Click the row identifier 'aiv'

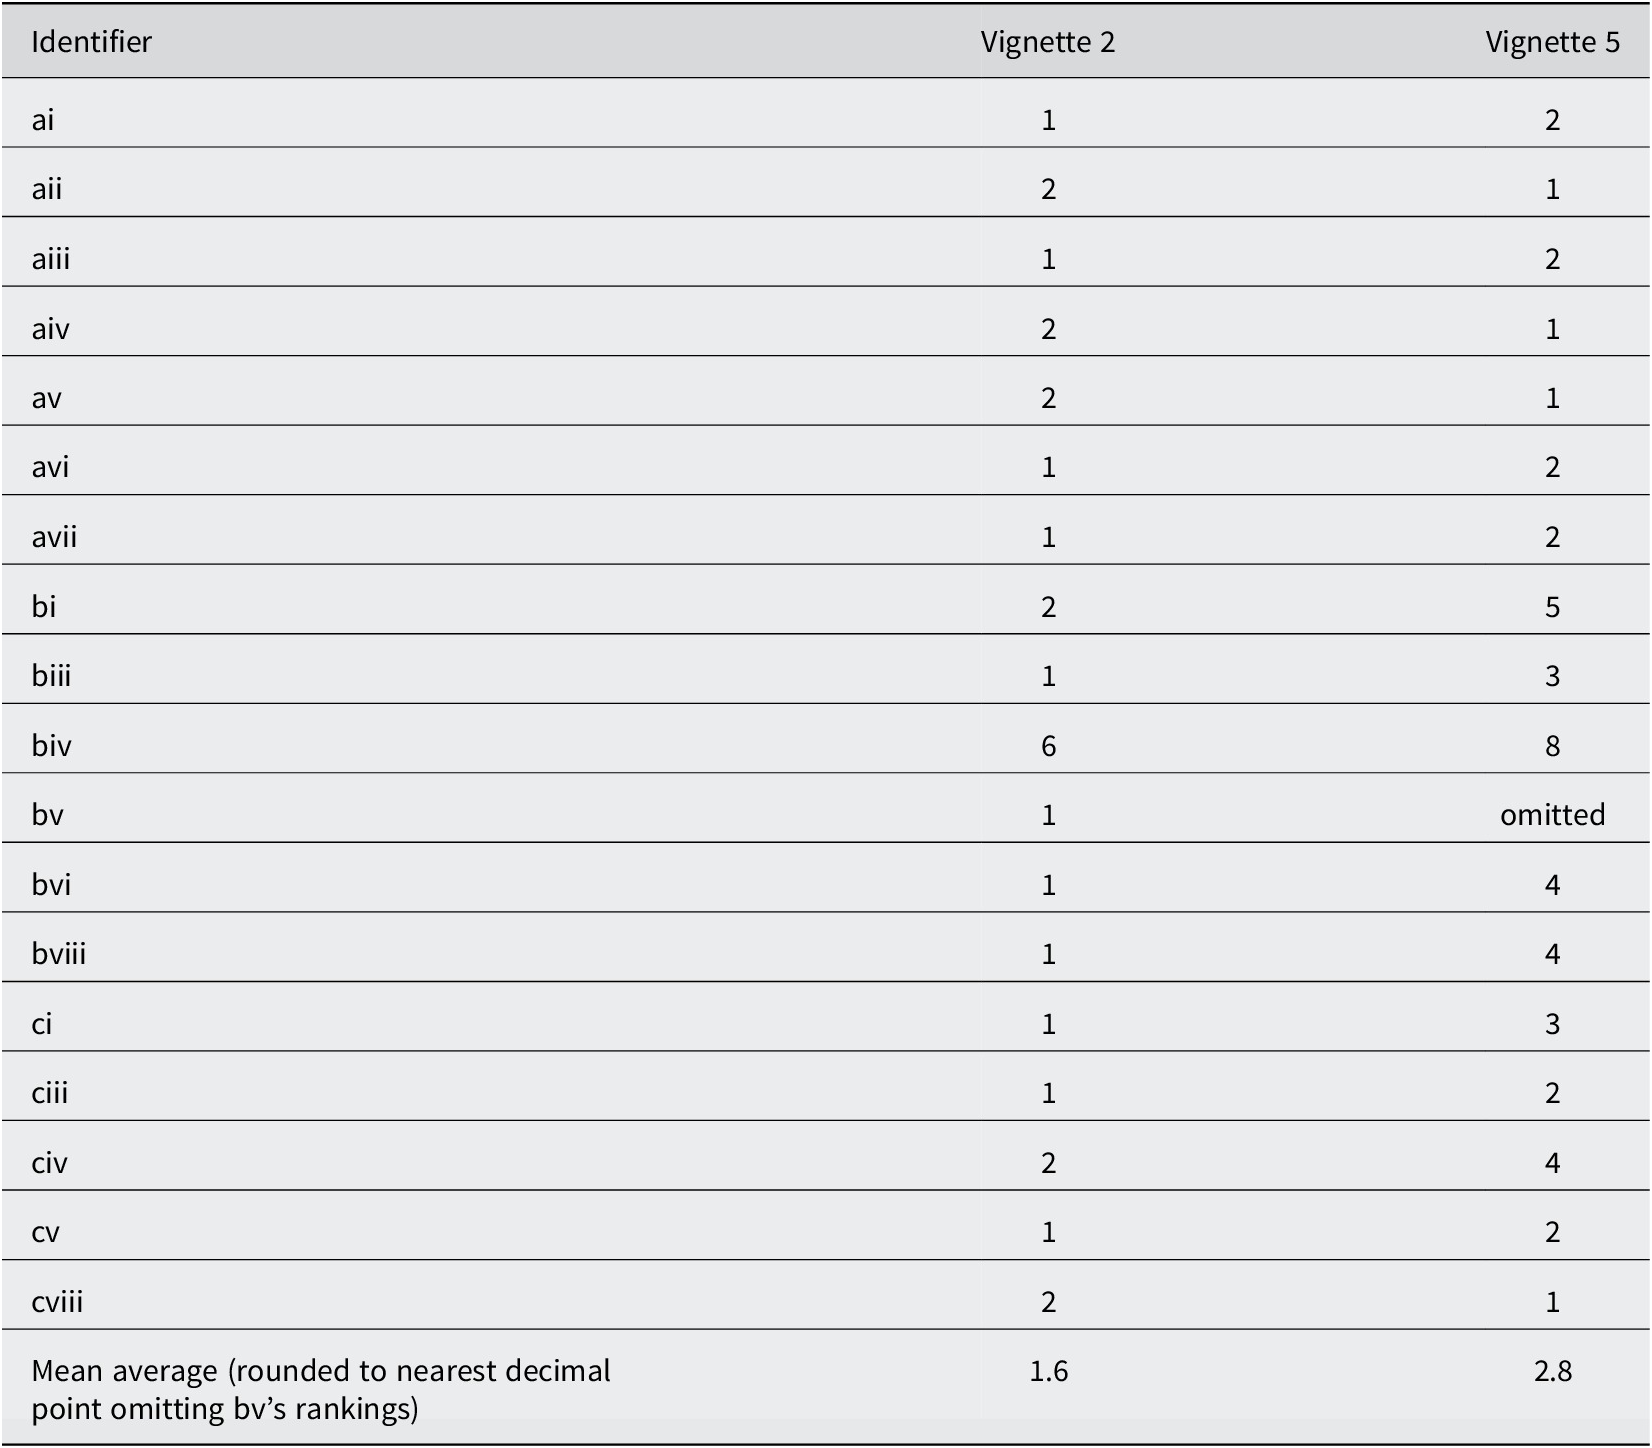pyautogui.click(x=50, y=329)
